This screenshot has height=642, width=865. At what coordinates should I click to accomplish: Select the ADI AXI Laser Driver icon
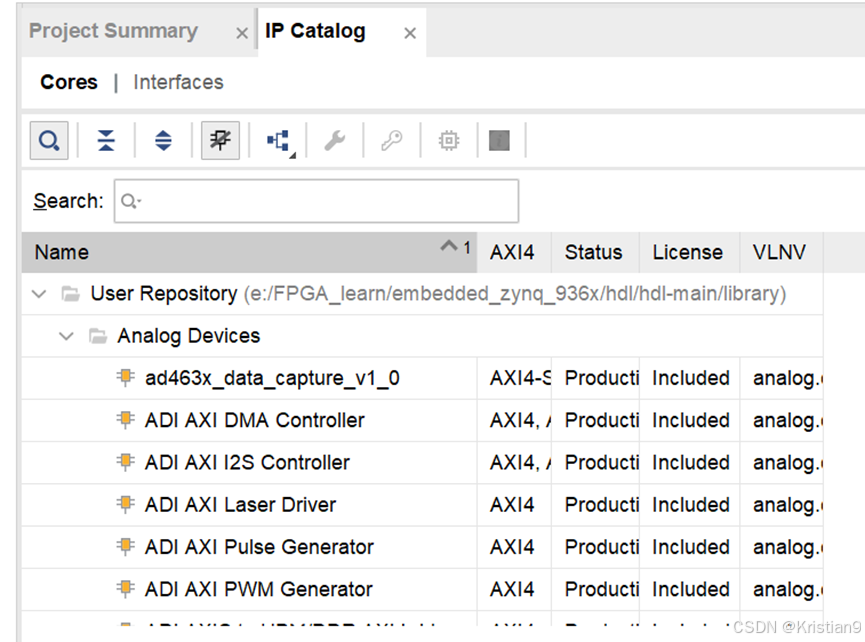[126, 504]
